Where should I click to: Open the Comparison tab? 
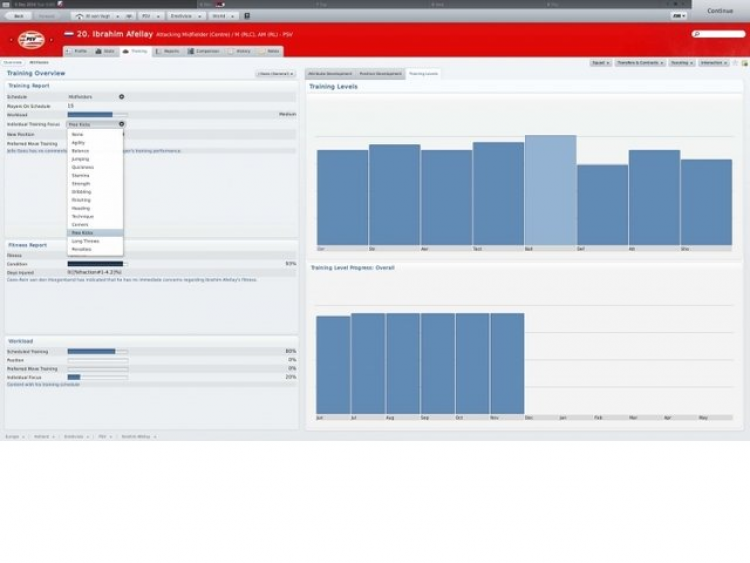coord(204,51)
